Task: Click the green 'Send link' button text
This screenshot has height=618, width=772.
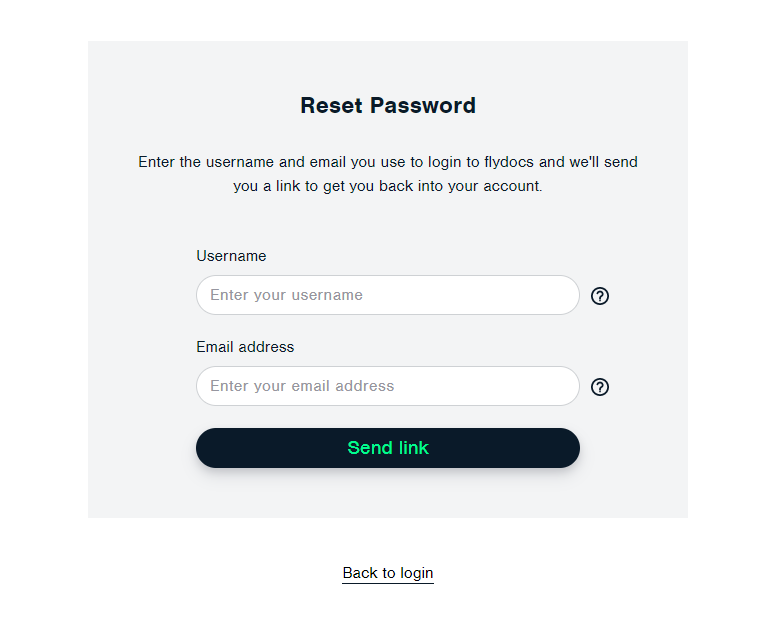Action: [388, 448]
